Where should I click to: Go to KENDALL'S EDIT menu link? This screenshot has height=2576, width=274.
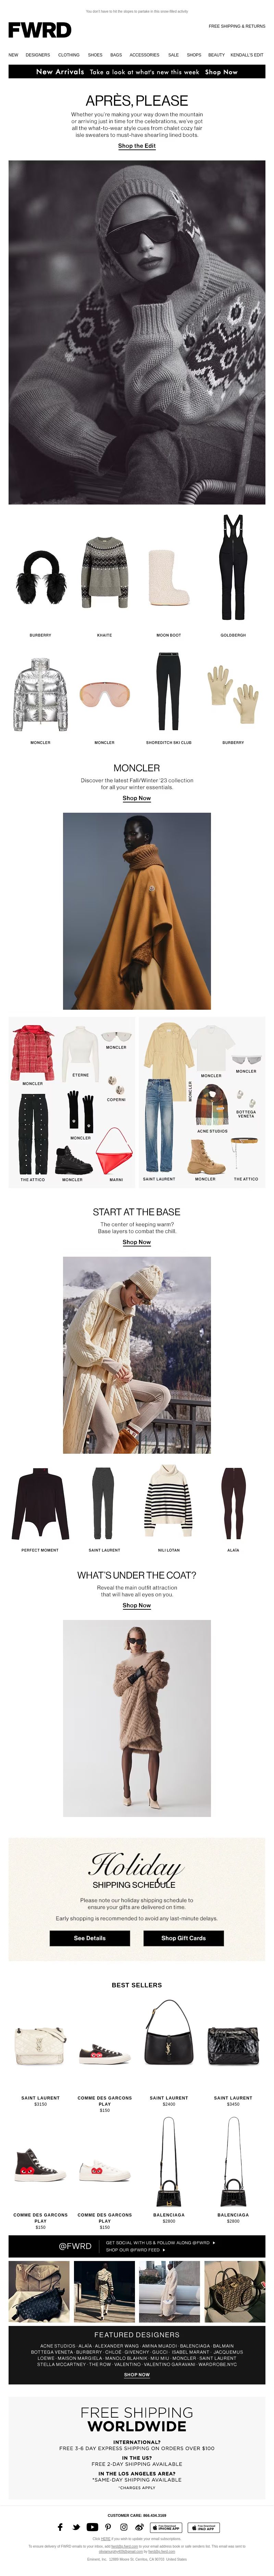247,55
